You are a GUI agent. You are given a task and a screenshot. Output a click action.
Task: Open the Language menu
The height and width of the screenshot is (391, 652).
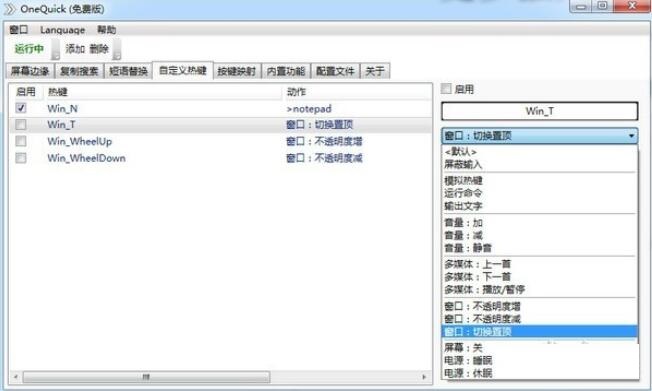pyautogui.click(x=62, y=30)
